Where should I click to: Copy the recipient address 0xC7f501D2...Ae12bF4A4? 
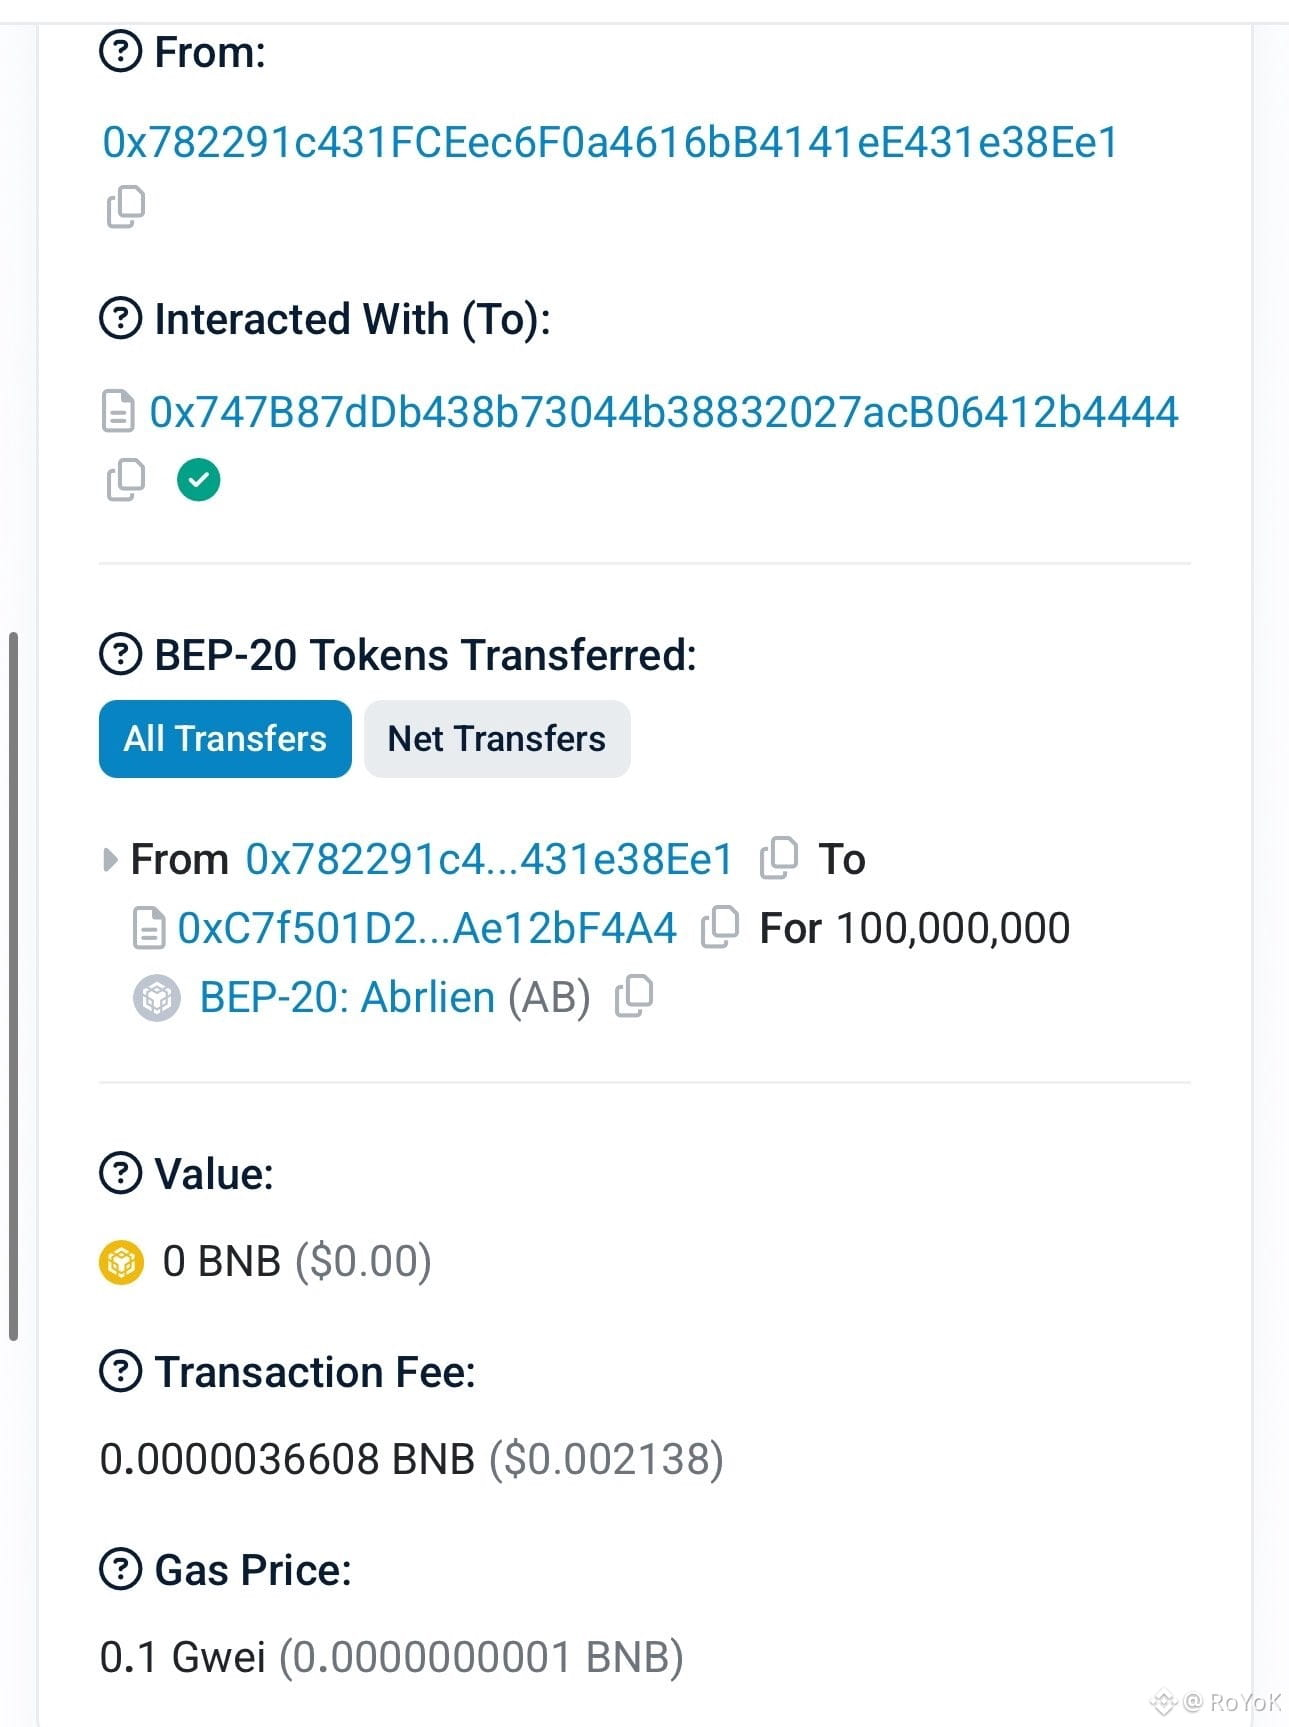(x=720, y=927)
